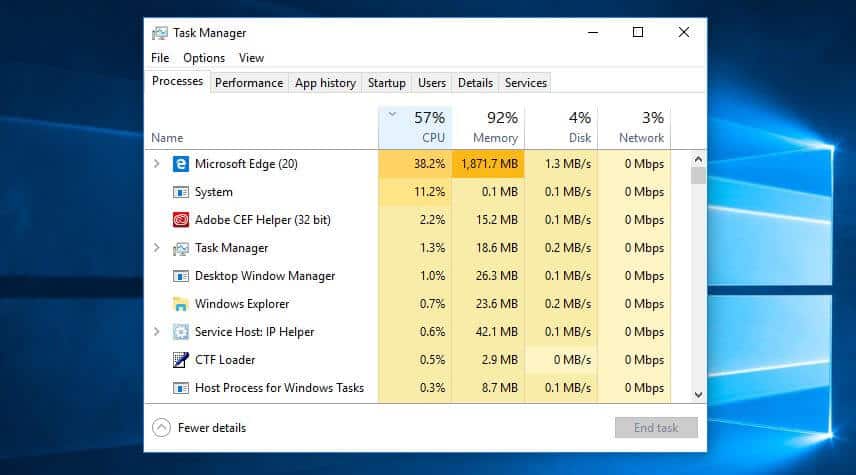Switch to the Performance tab
The image size is (856, 475).
point(249,83)
